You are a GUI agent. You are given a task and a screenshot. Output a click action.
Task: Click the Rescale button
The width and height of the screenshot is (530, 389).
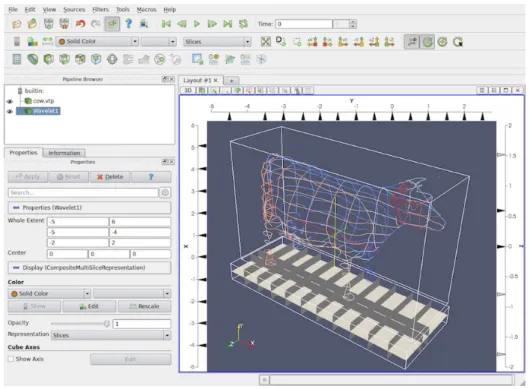[x=144, y=306]
